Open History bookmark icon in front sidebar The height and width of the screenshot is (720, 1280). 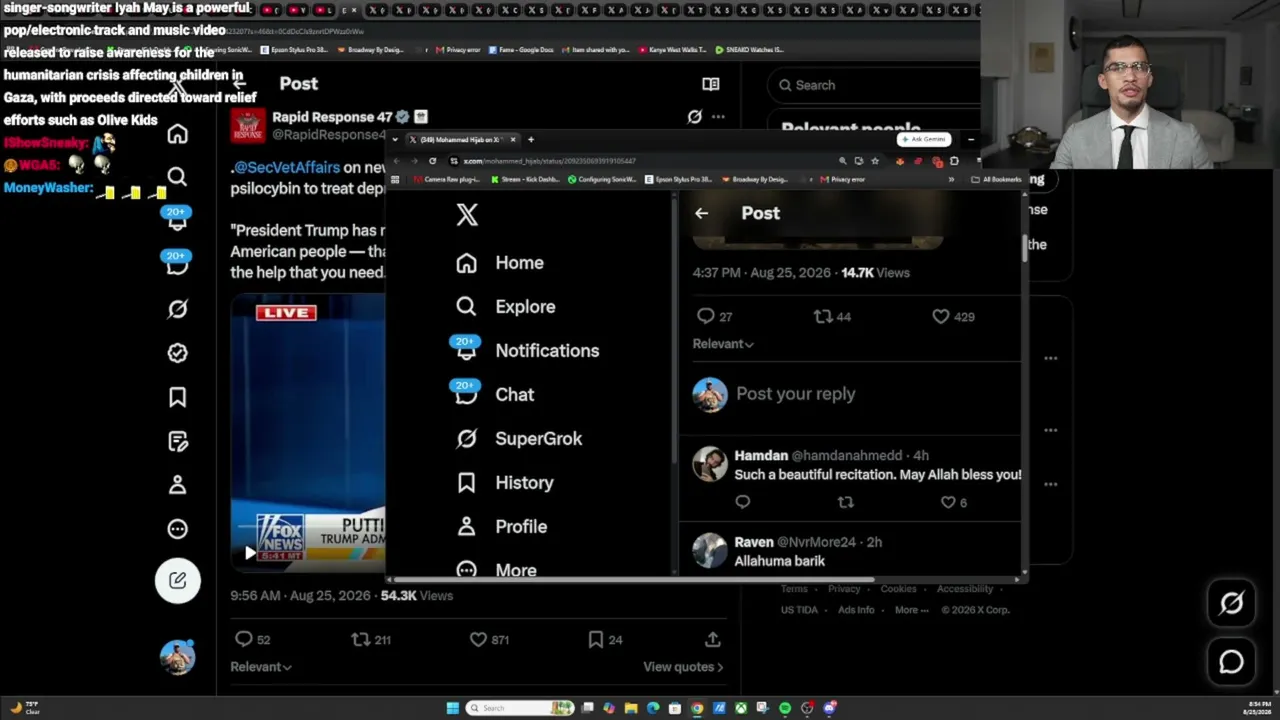tap(466, 483)
